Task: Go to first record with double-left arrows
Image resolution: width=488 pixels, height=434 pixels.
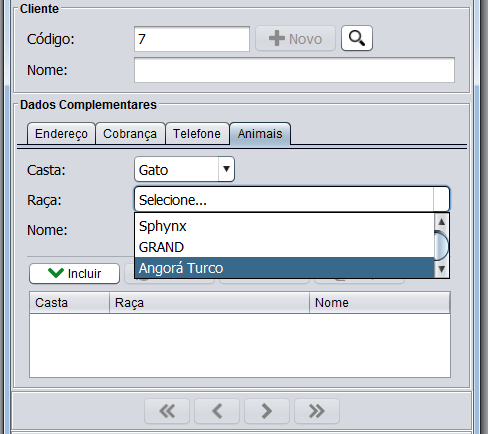Action: tap(167, 411)
